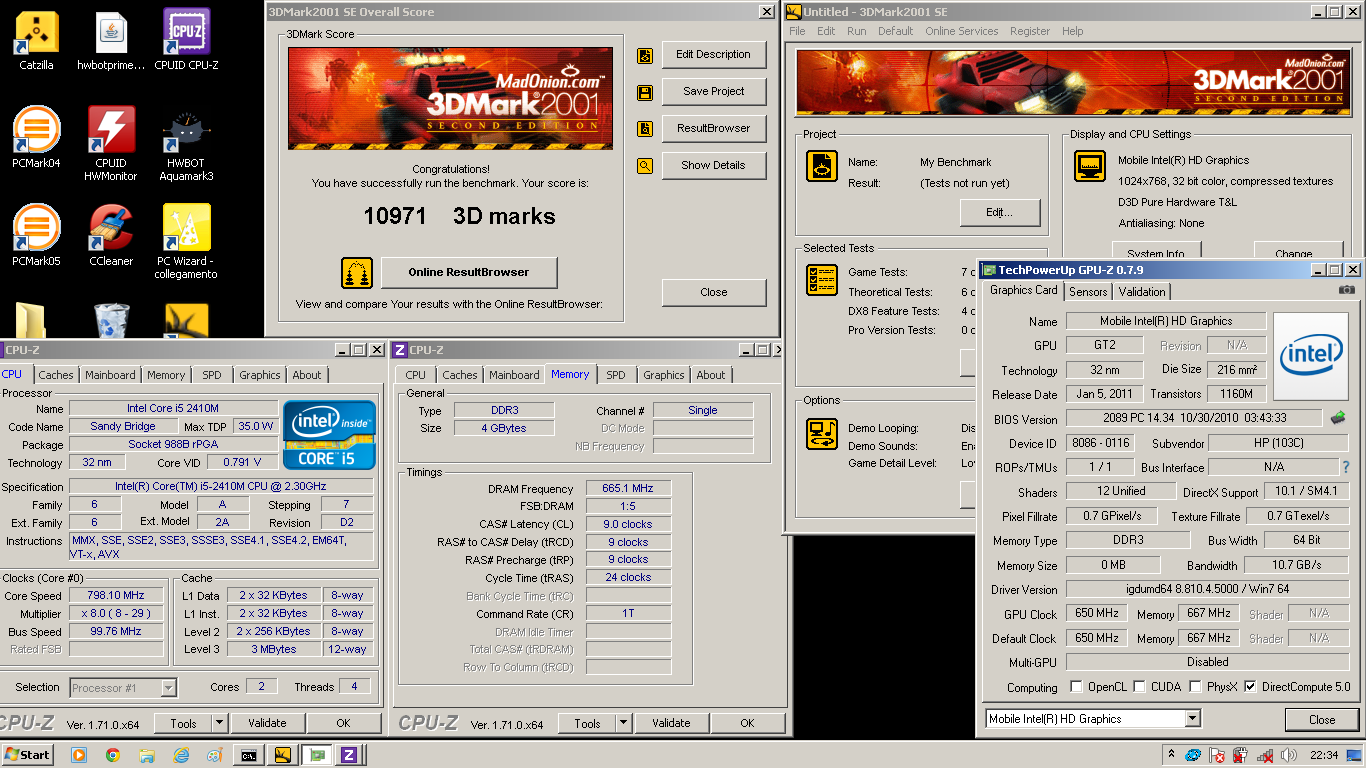The width and height of the screenshot is (1366, 768).
Task: Open the GPU selector dropdown in GPU-Z
Action: click(x=1192, y=719)
